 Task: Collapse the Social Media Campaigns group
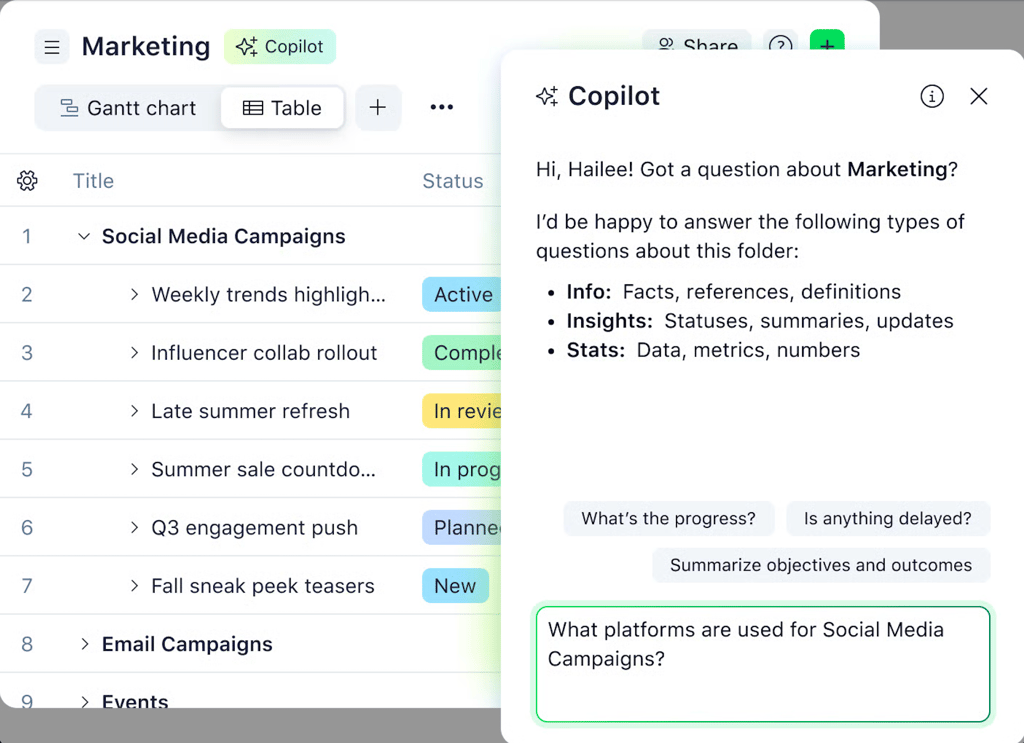coord(84,237)
